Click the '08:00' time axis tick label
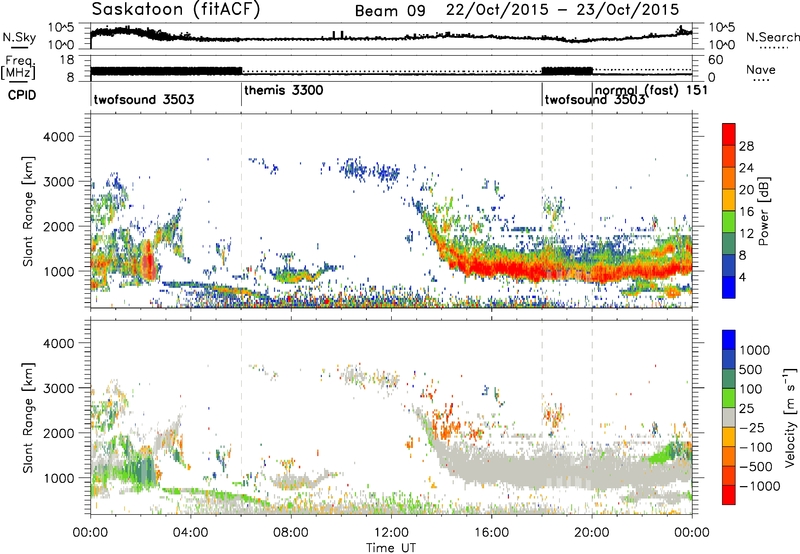Screen dimensions: 800x554 point(291,533)
